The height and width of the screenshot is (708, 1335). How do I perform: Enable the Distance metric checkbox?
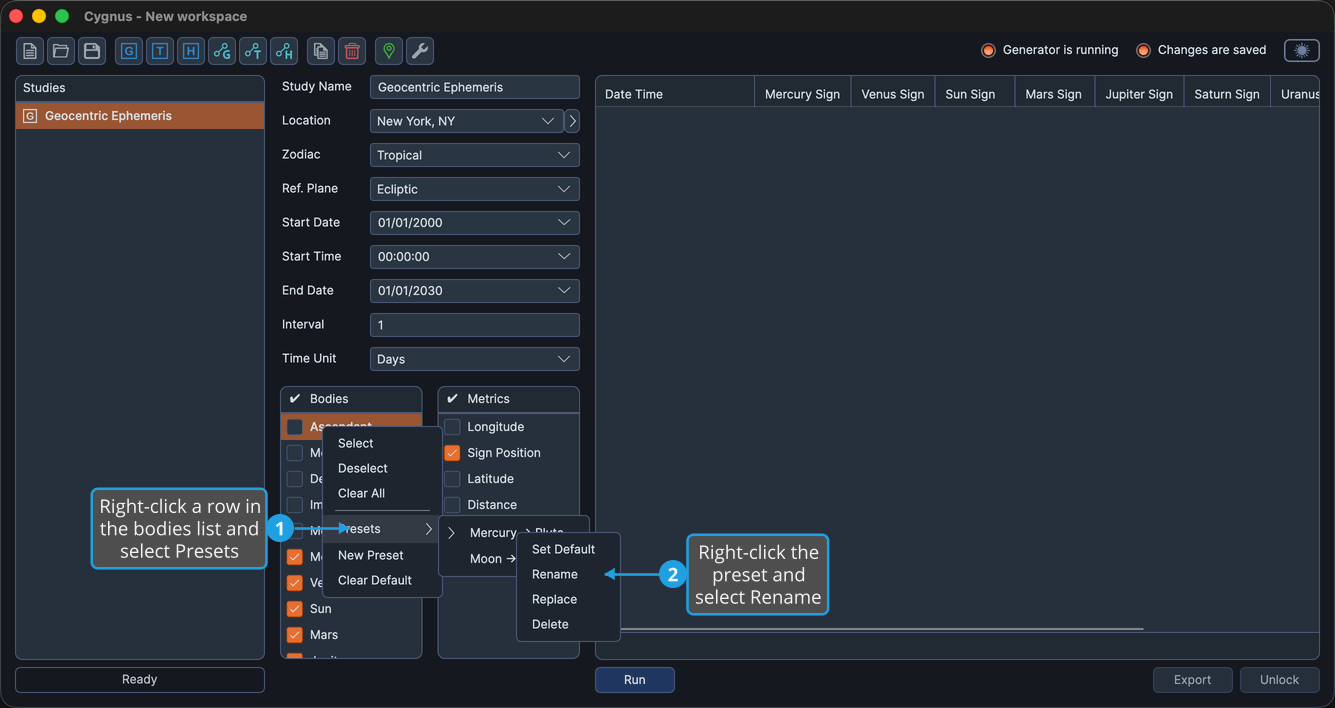coord(452,505)
